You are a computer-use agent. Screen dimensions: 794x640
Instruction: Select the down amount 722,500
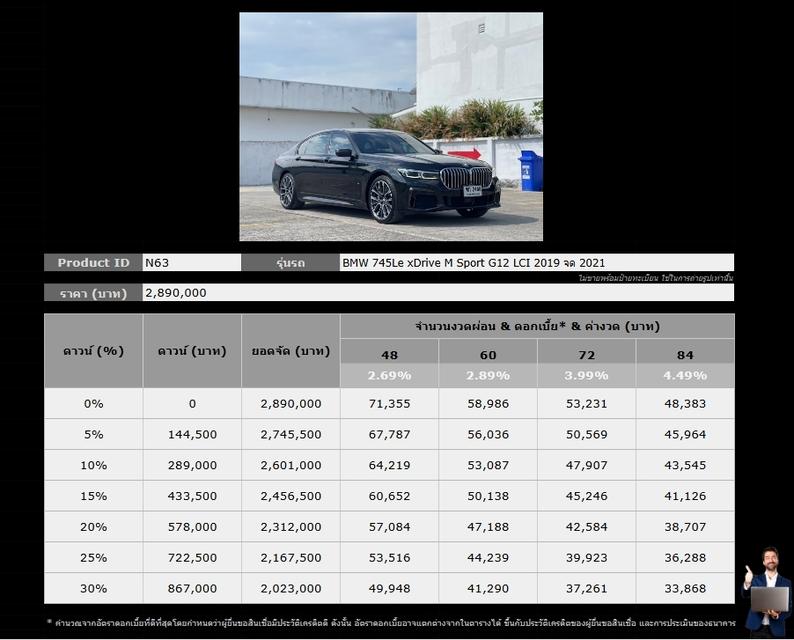pyautogui.click(x=192, y=558)
